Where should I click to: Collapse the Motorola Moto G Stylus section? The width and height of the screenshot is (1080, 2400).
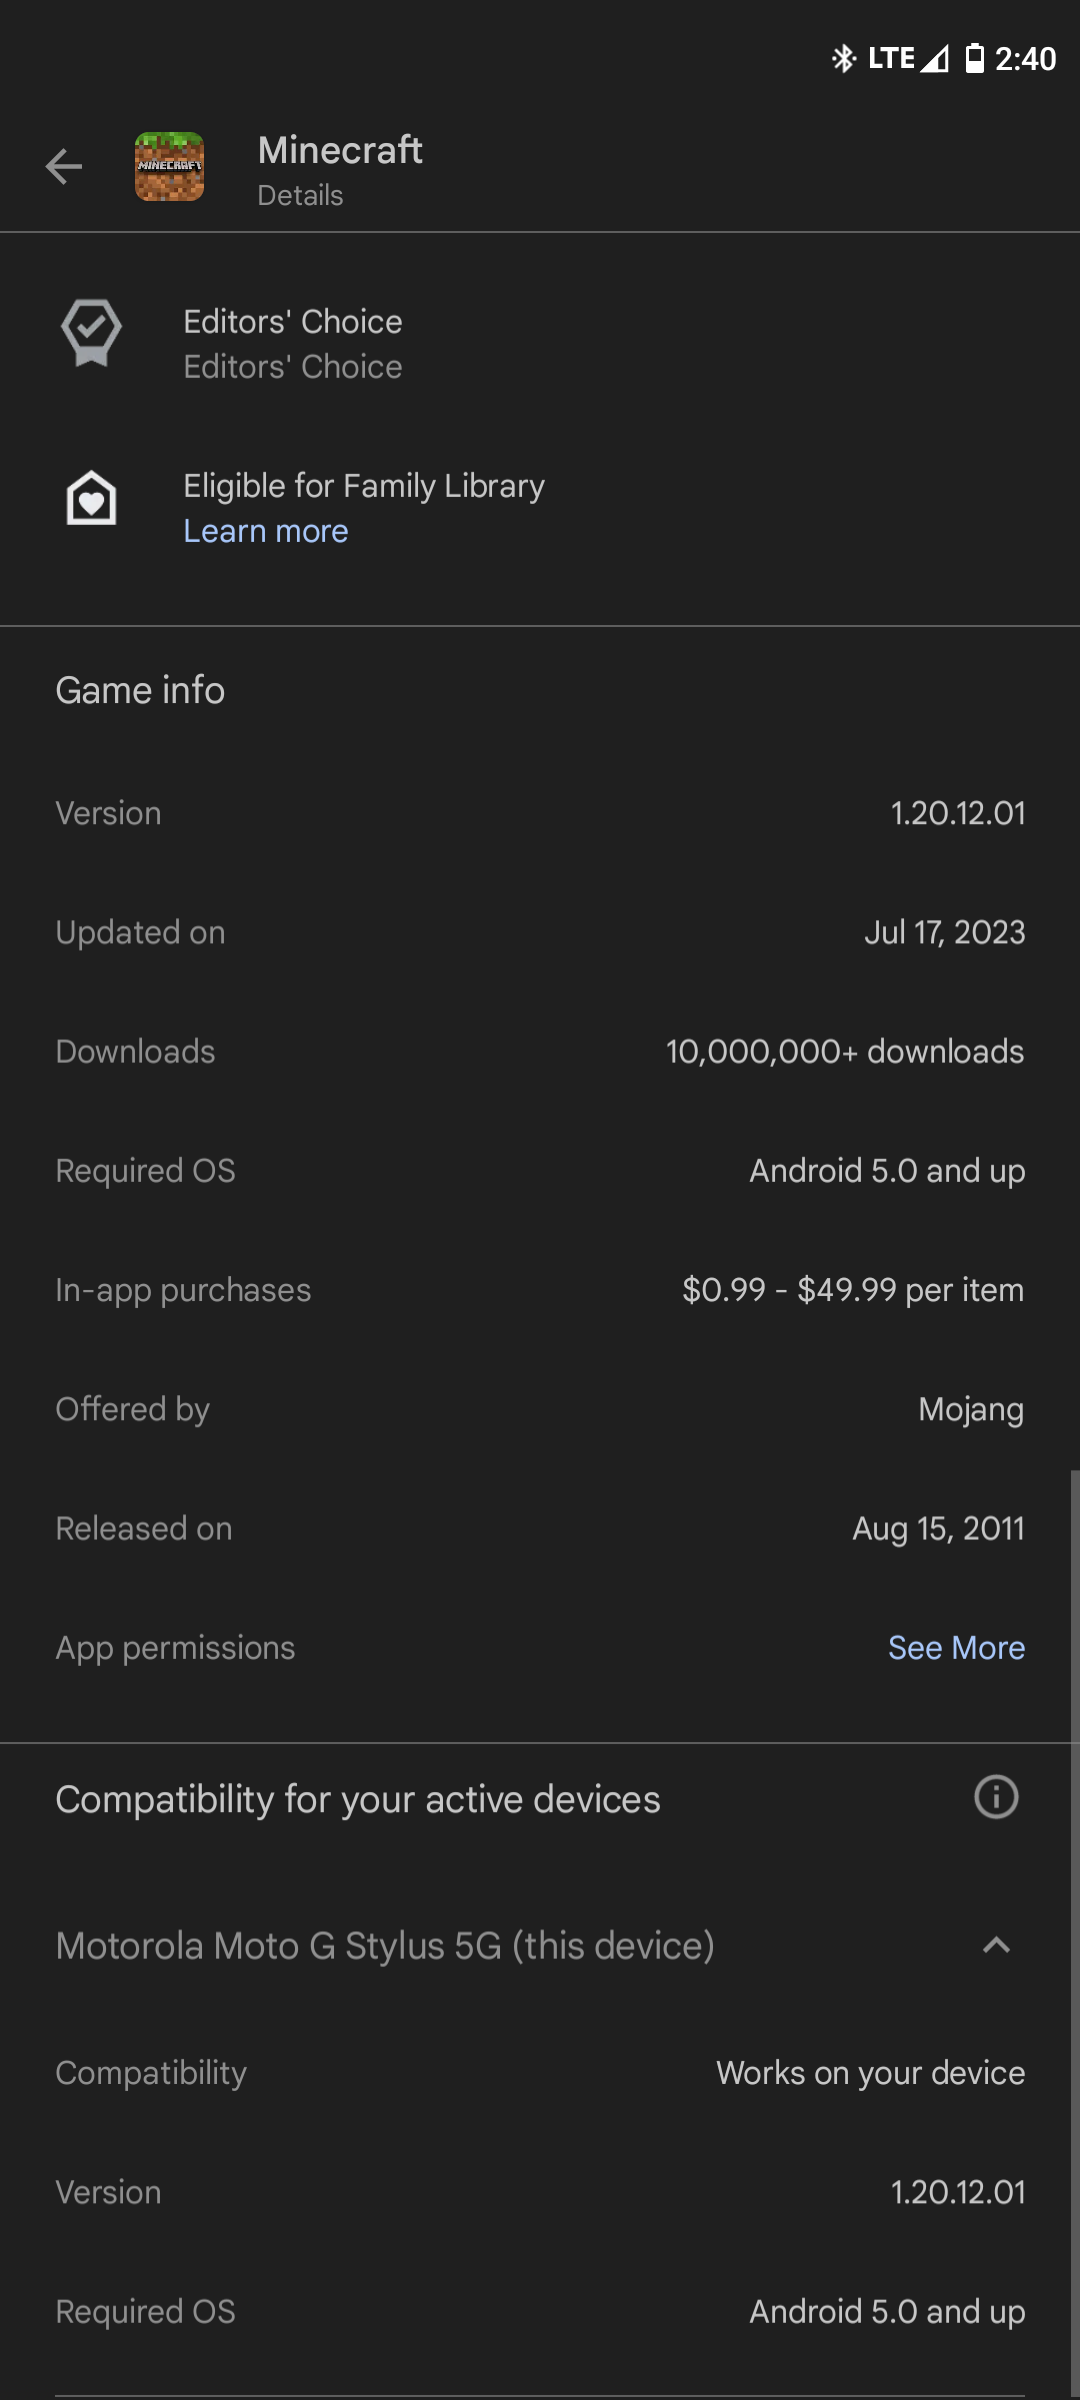click(996, 1945)
